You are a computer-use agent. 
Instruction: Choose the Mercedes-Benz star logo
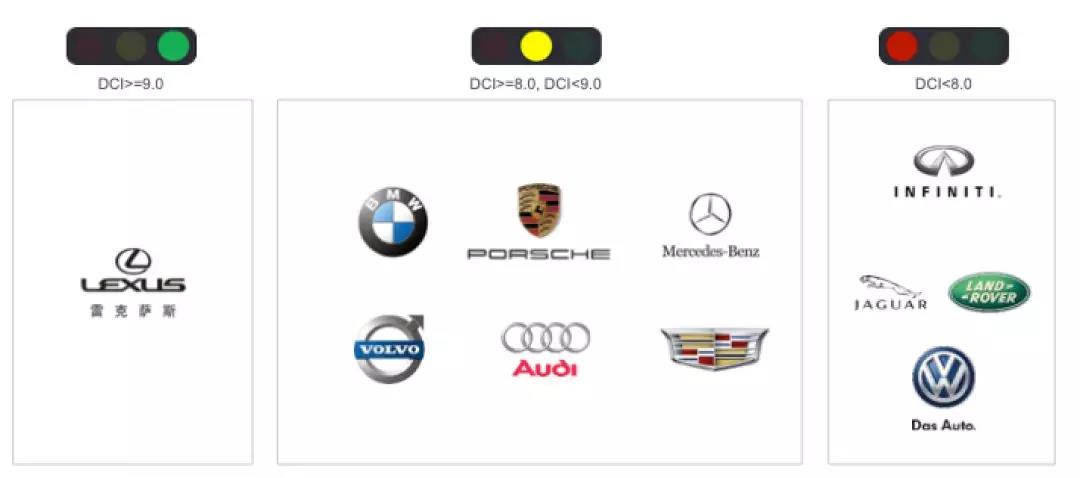(710, 214)
